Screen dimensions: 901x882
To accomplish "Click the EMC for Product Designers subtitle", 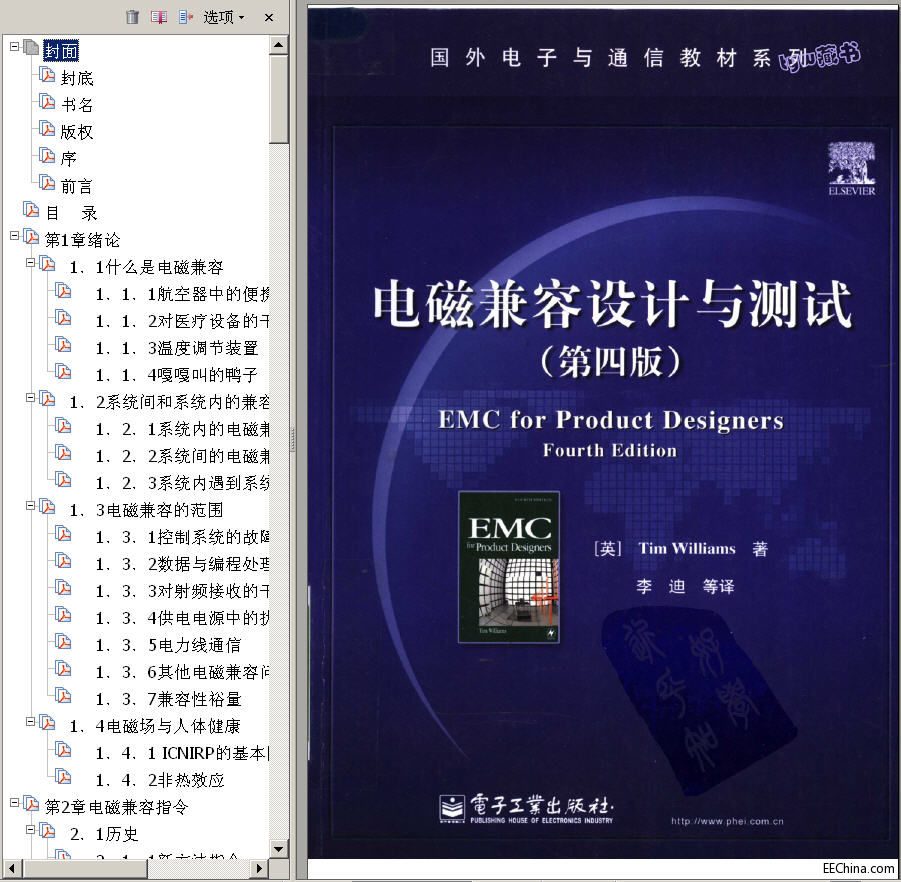I will [x=611, y=420].
